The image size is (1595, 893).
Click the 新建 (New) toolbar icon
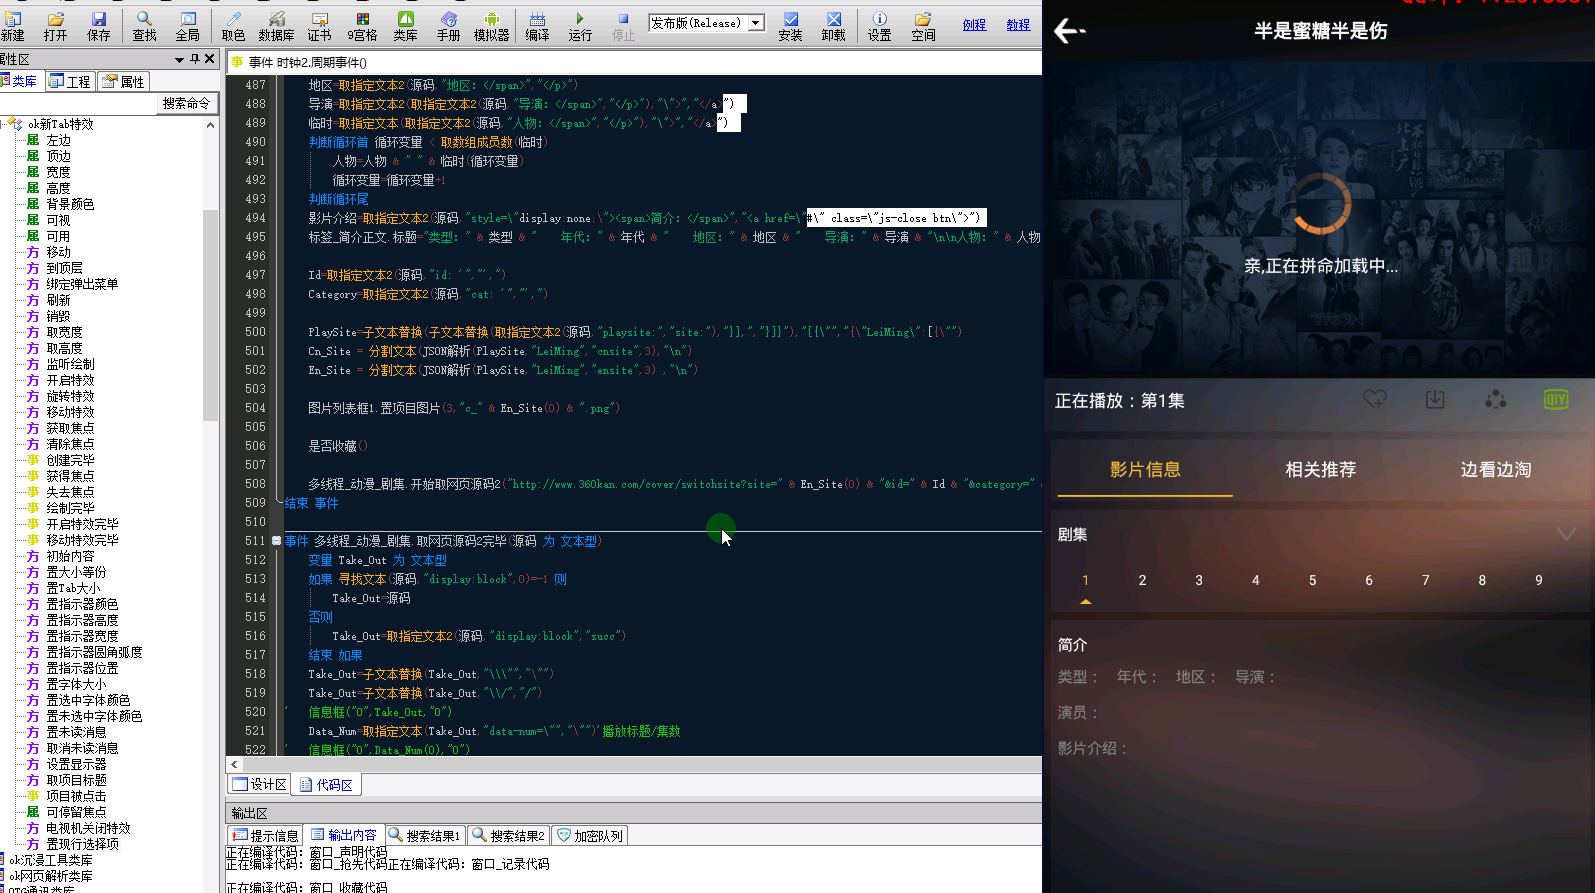pos(12,26)
